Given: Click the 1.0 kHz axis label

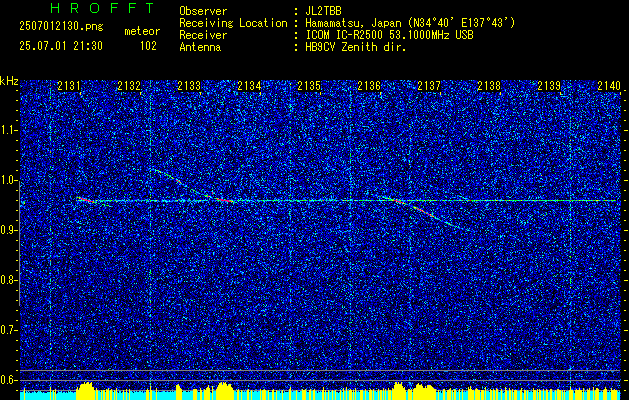Looking at the screenshot, I should (9, 180).
